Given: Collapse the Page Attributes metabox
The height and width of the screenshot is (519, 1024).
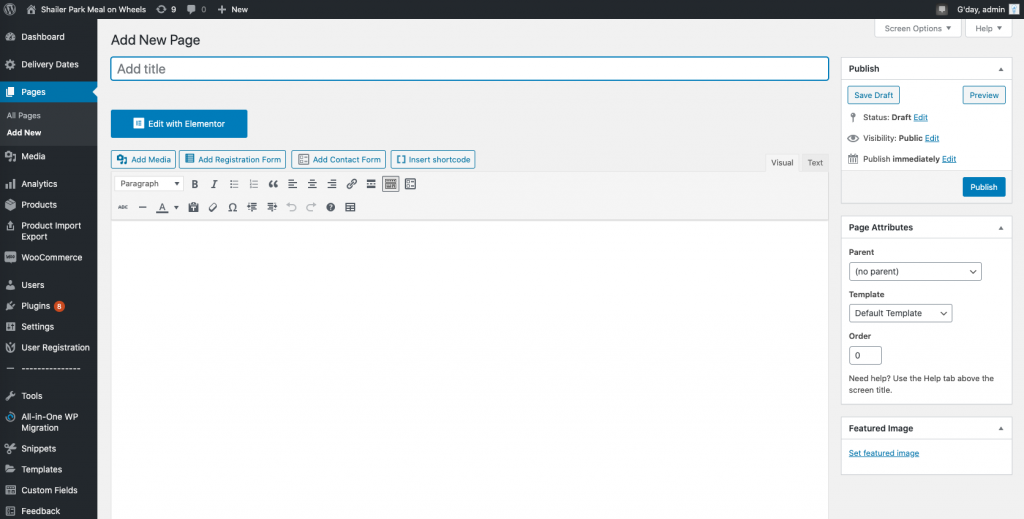Looking at the screenshot, I should click(1000, 228).
